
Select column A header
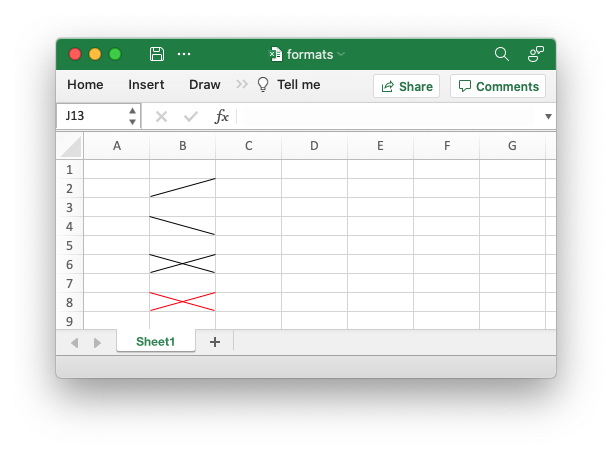pyautogui.click(x=117, y=146)
